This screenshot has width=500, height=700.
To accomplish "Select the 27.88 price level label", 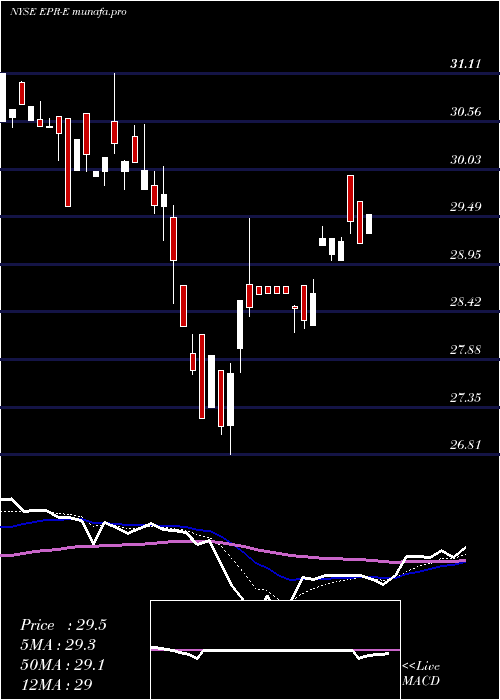I will [x=465, y=350].
